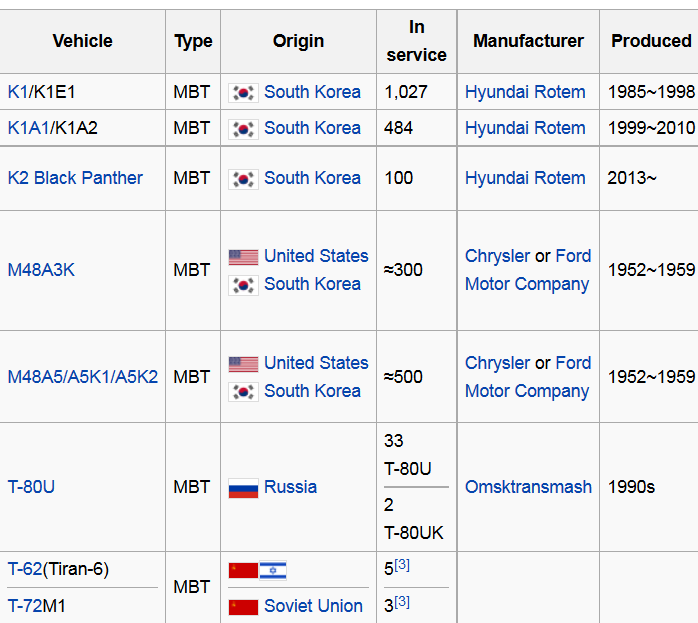Open South Korea link in M48A3K row
The width and height of the screenshot is (698, 623).
point(312,284)
